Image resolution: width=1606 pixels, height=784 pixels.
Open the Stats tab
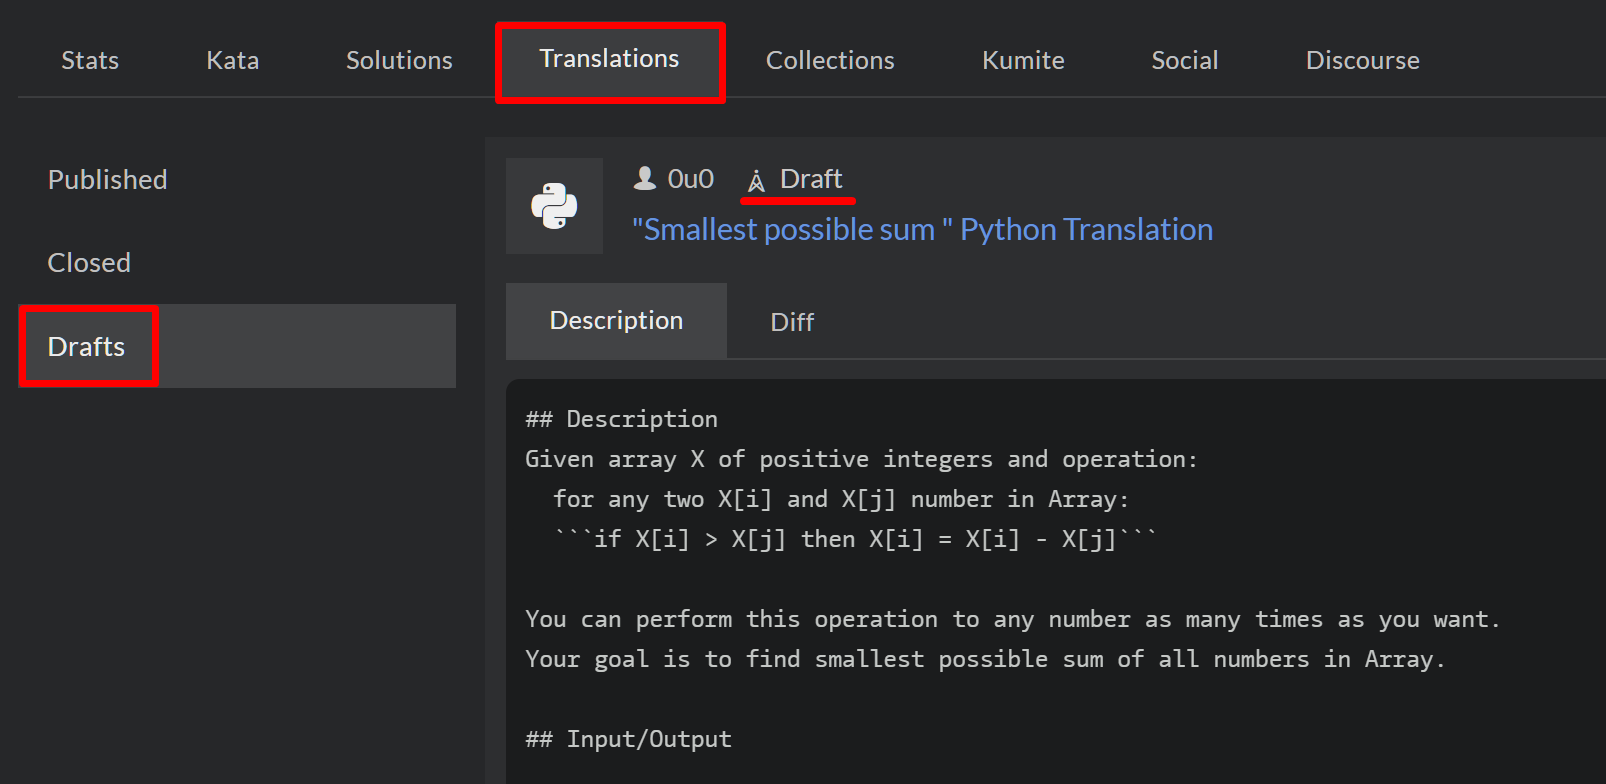point(90,60)
